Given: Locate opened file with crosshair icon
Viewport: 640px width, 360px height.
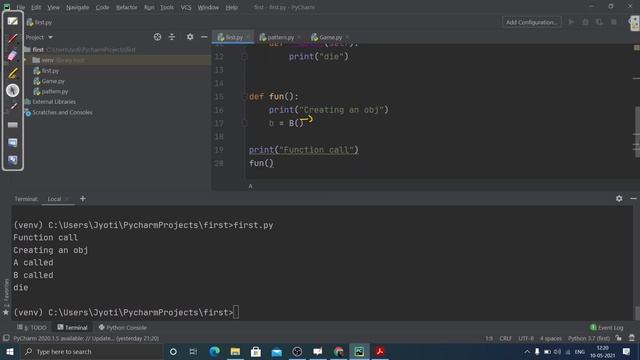Looking at the screenshot, I should click(157, 37).
